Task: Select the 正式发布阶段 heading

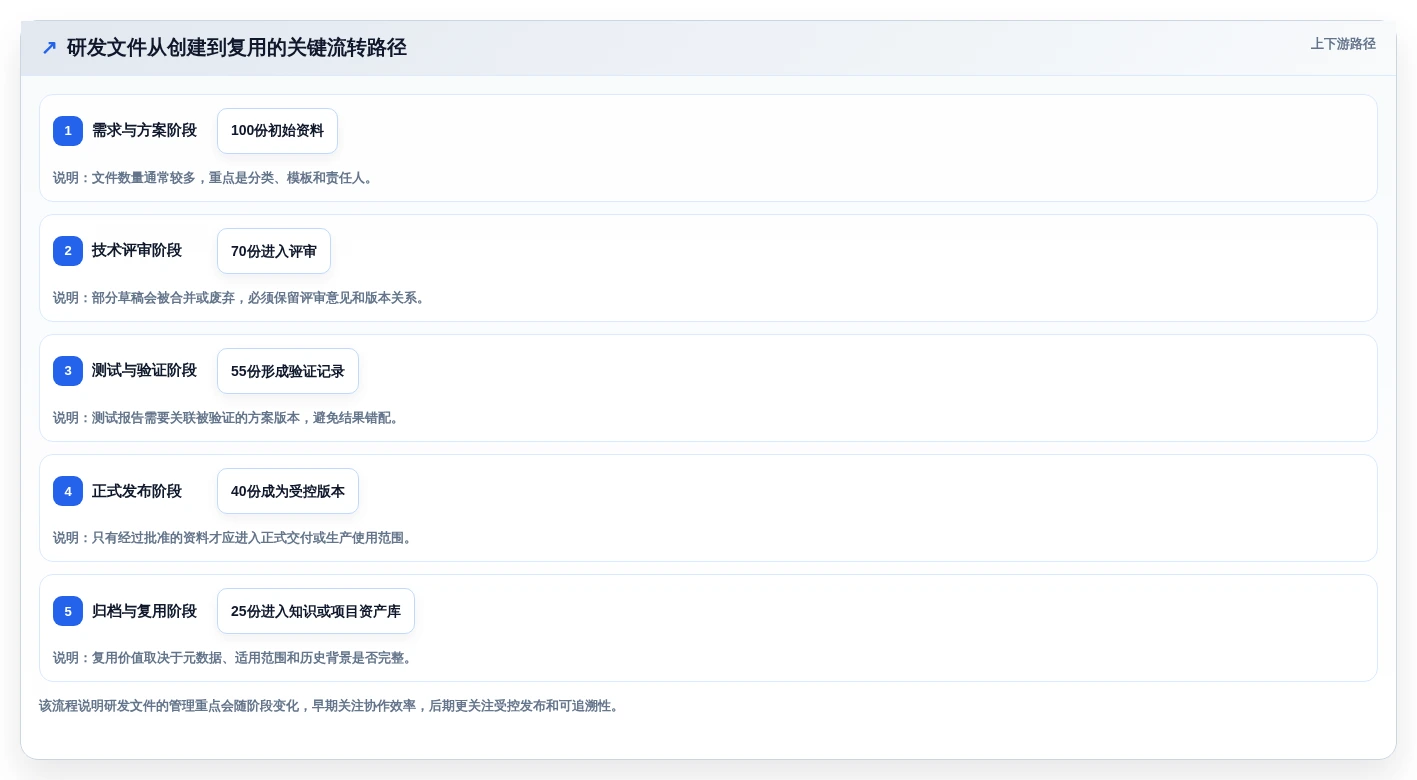Action: (137, 491)
